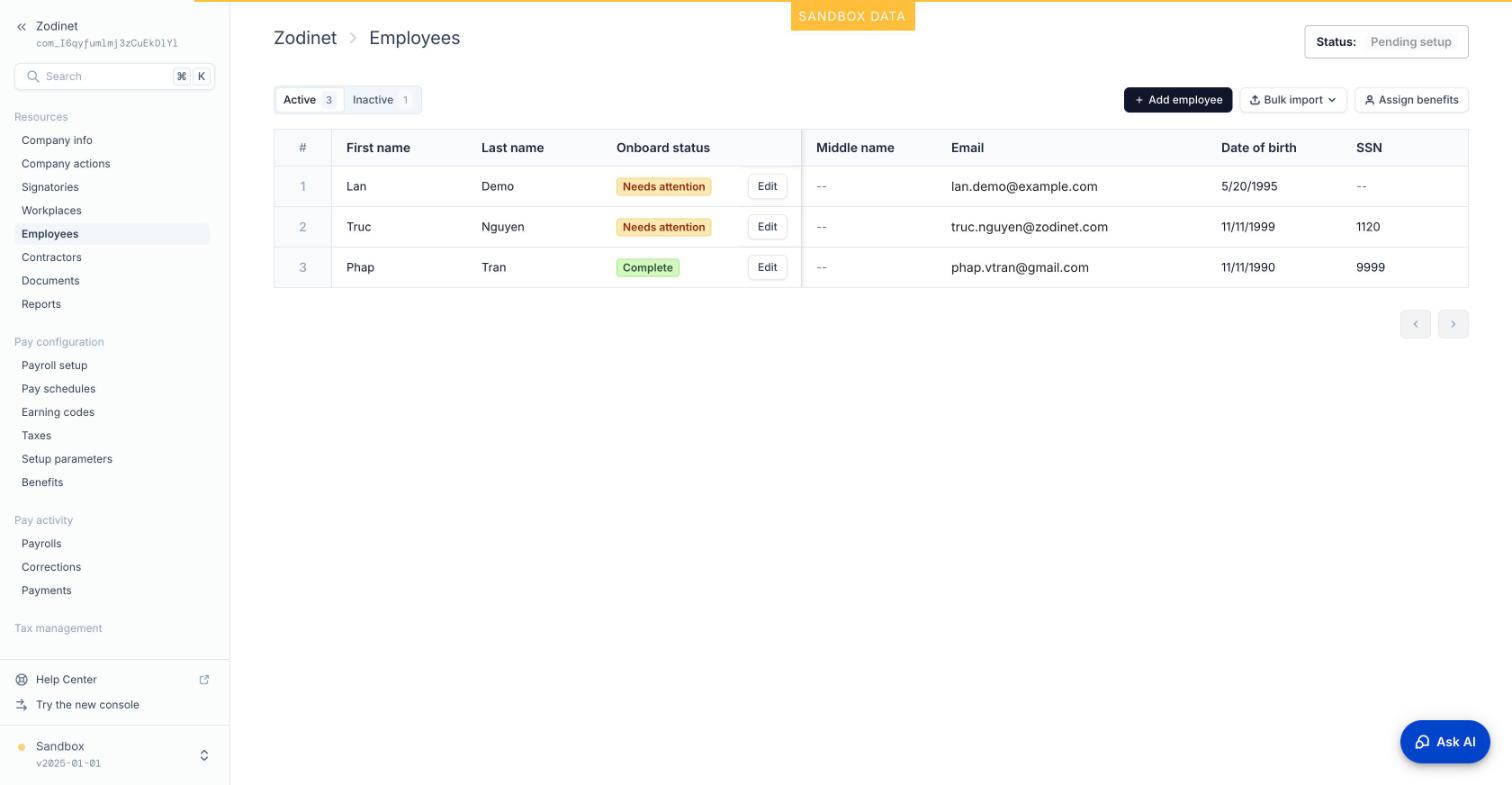Open Signatories in sidebar
Screen dimensions: 1512x785
click(50, 187)
